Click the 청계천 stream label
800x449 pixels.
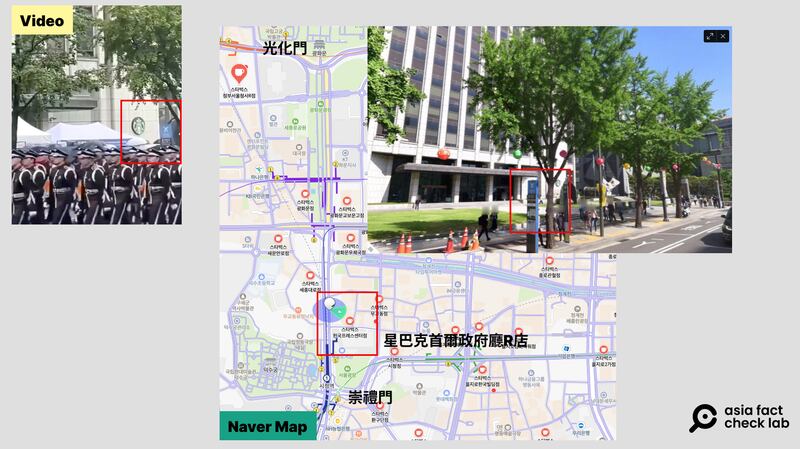point(564,294)
